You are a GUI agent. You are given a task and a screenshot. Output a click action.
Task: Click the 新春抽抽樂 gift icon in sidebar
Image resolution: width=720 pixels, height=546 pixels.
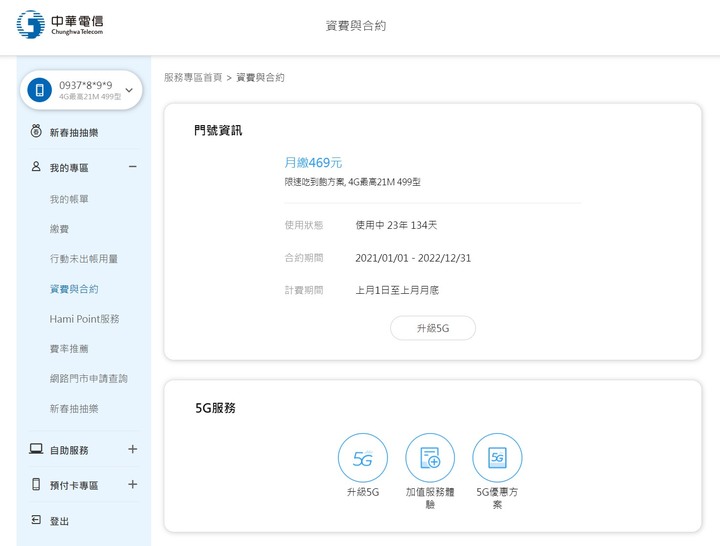point(36,131)
